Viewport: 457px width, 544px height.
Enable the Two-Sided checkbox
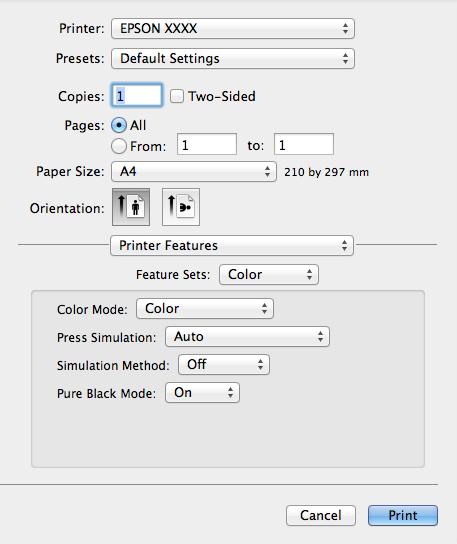tap(177, 96)
